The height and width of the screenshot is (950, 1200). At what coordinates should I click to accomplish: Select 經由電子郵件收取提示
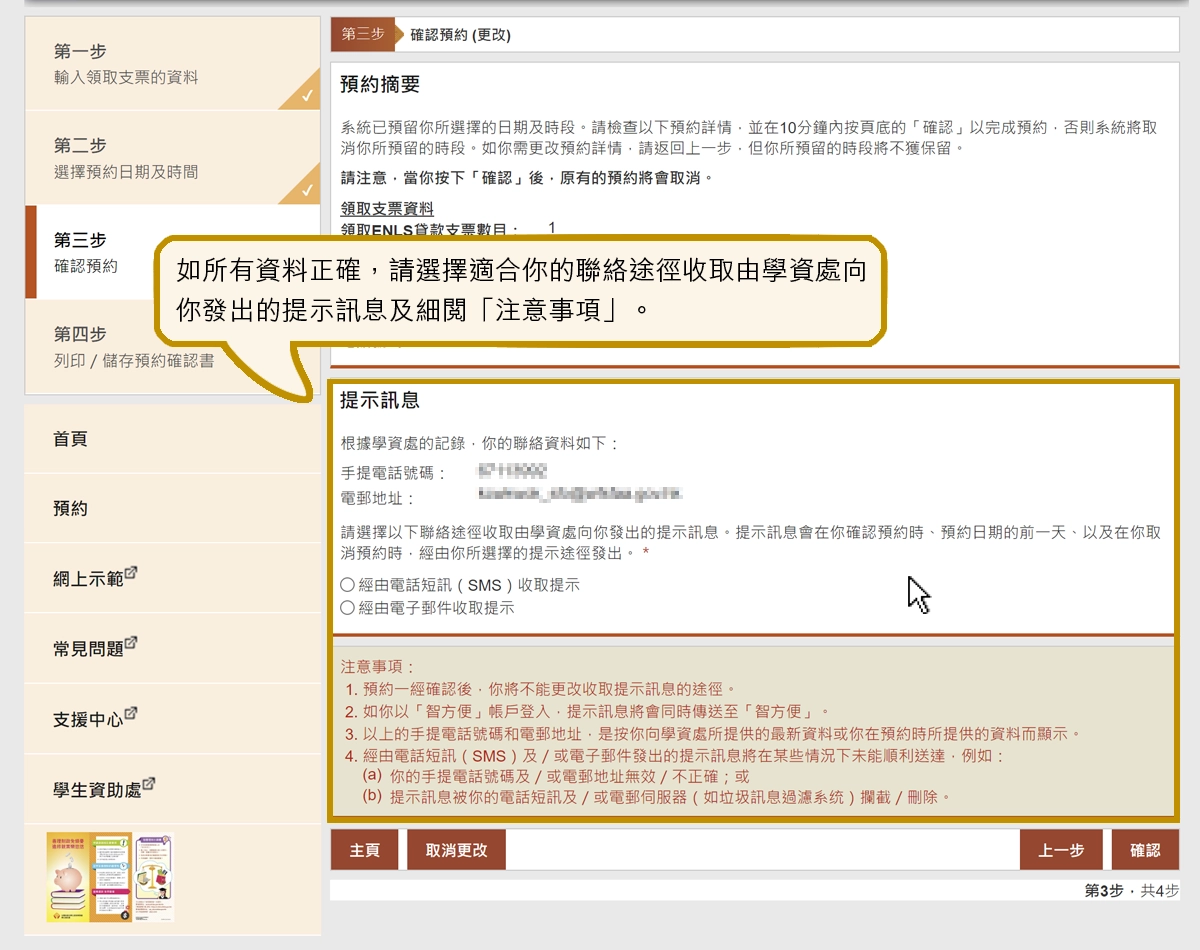[346, 610]
